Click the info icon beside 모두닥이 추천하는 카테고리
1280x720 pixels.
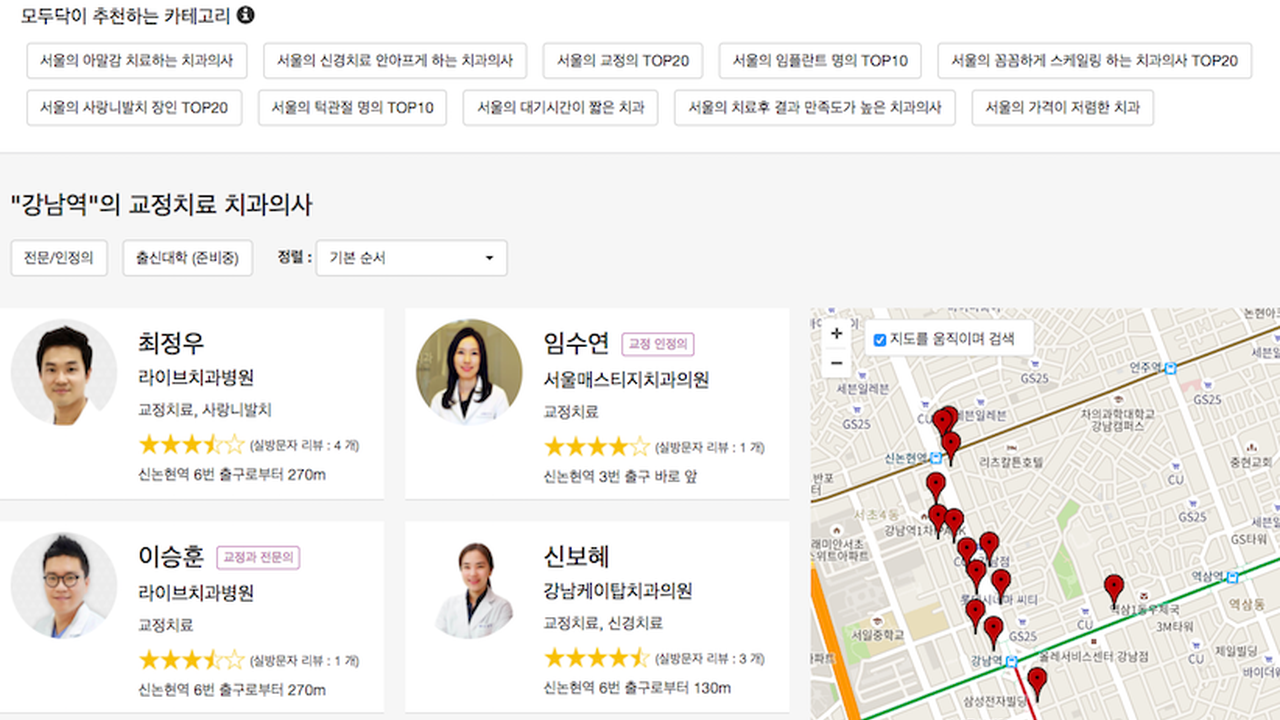pyautogui.click(x=245, y=15)
